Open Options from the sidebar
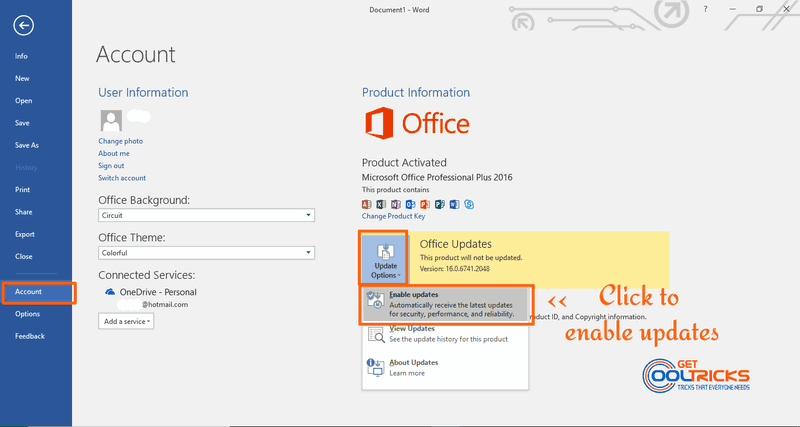This screenshot has width=800, height=427. tap(27, 314)
